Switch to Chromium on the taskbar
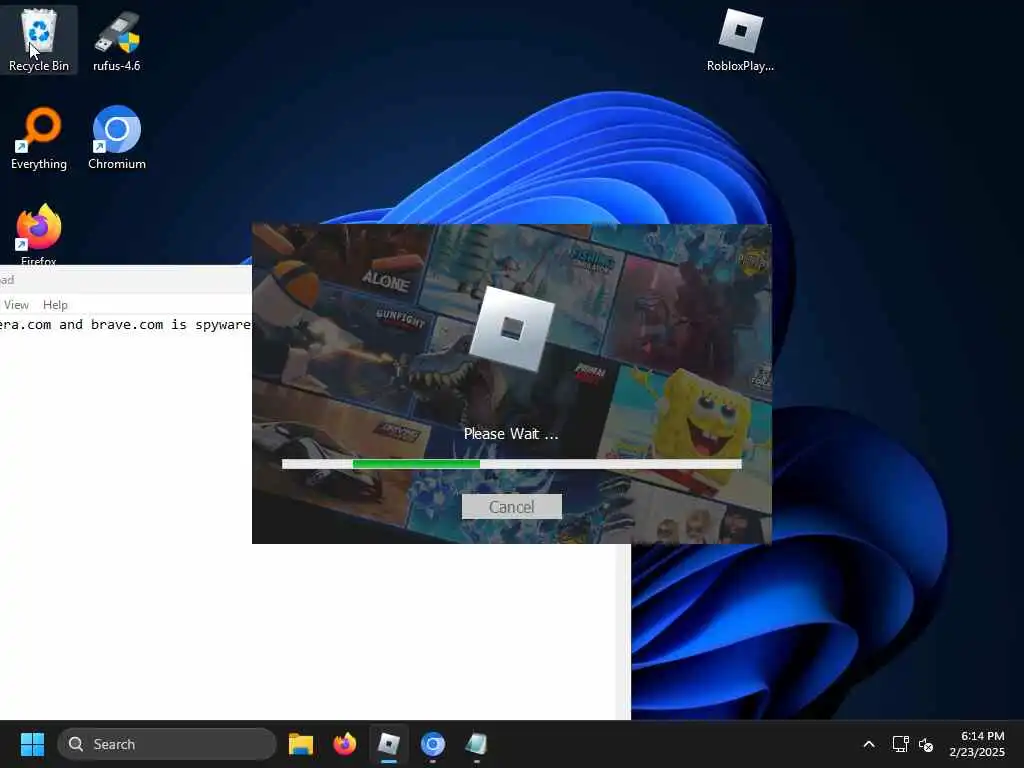 click(x=432, y=744)
